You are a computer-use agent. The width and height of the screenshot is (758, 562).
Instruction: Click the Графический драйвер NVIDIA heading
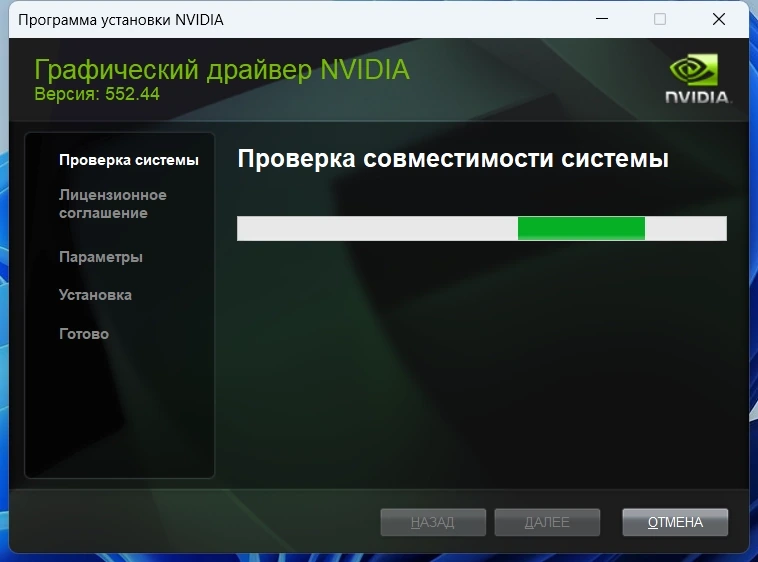click(x=222, y=70)
